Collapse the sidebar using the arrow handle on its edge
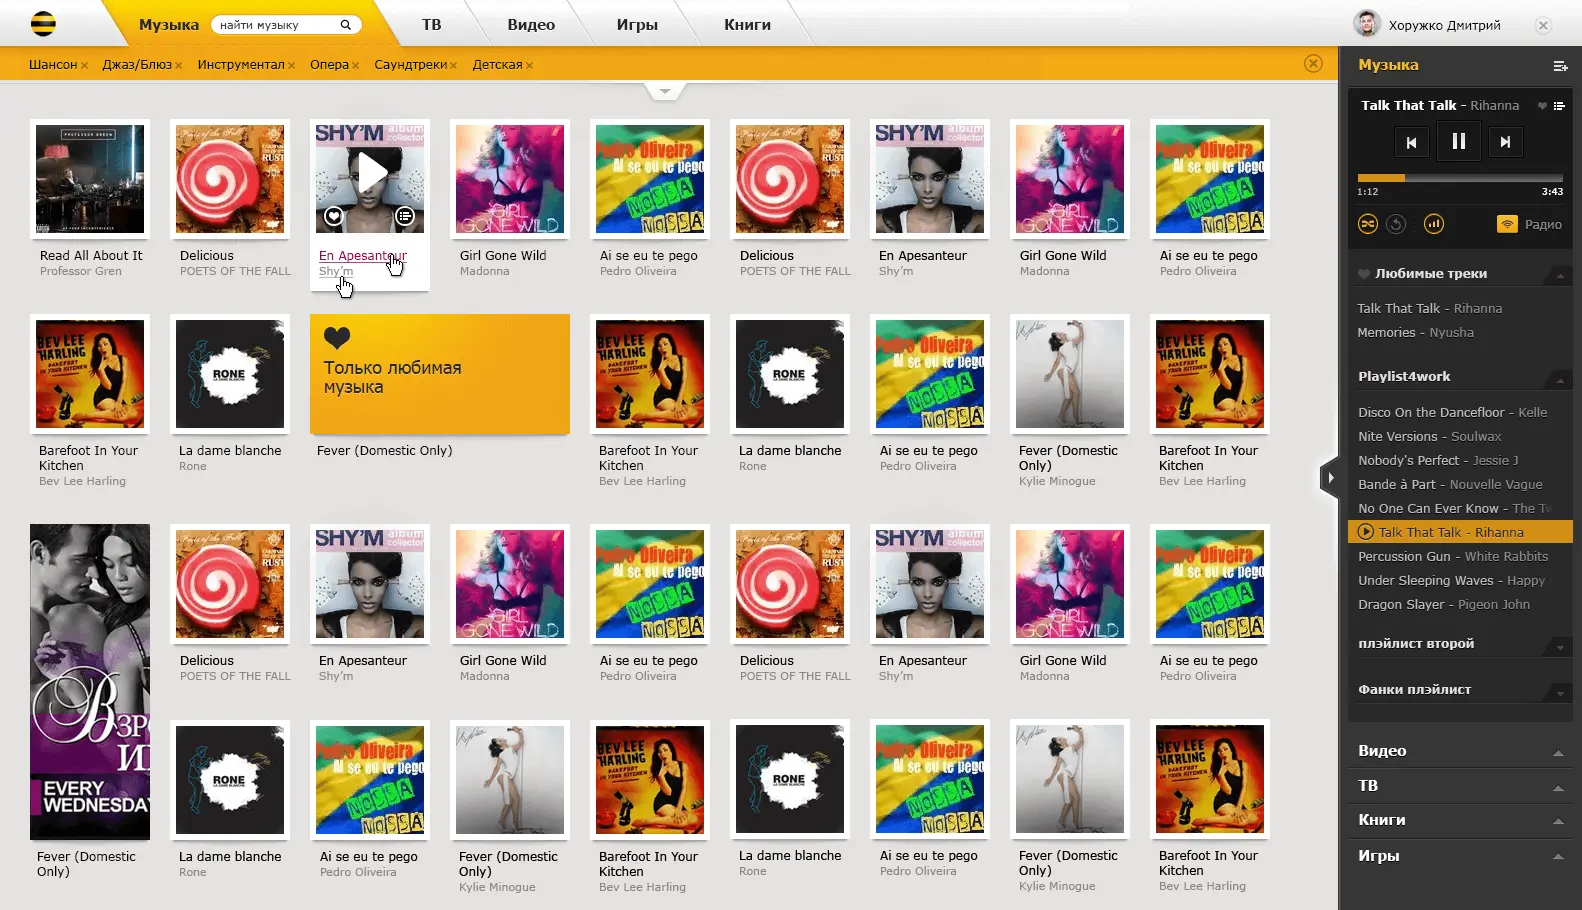Viewport: 1582px width, 910px height. click(1329, 478)
